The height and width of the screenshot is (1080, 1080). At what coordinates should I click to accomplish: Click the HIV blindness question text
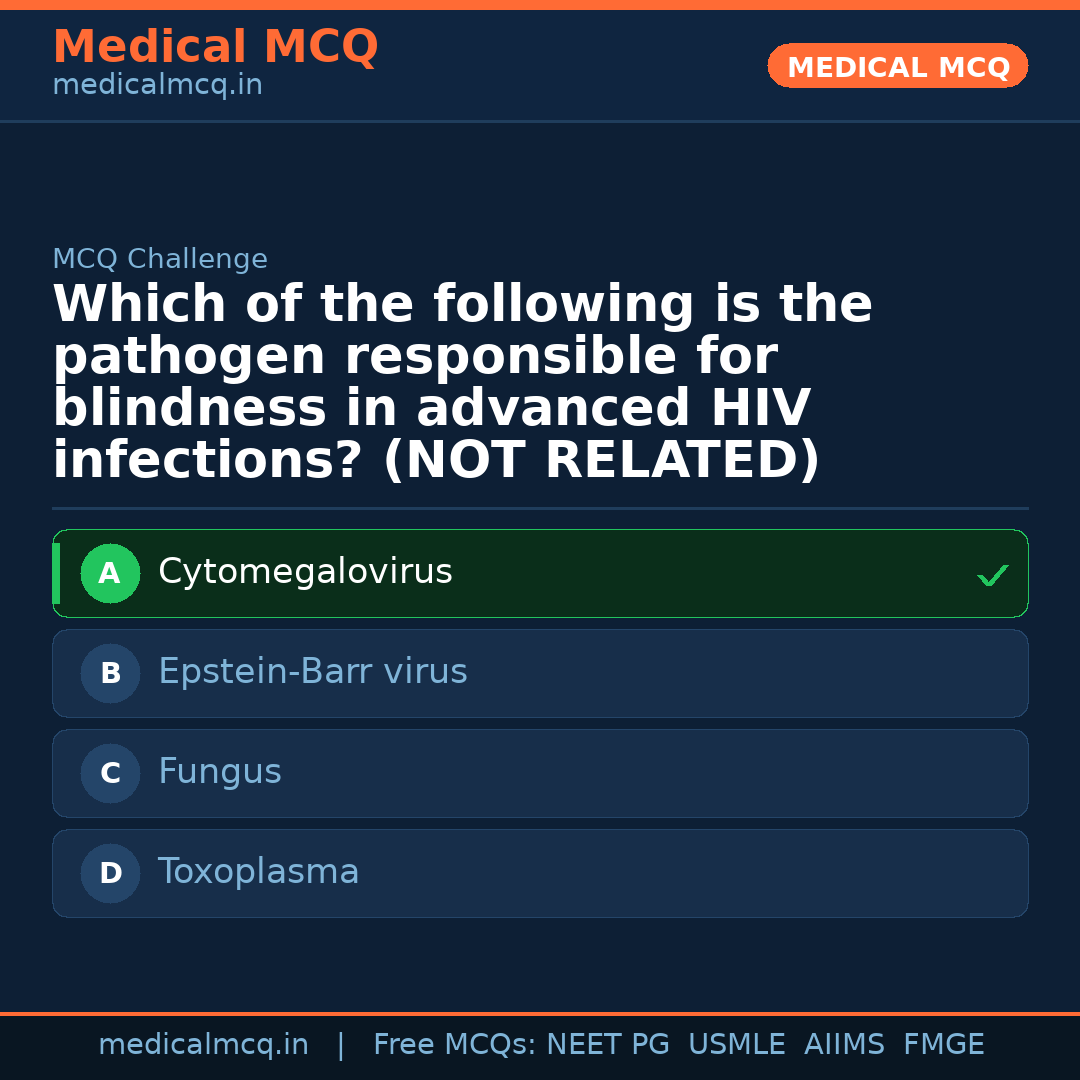462,383
